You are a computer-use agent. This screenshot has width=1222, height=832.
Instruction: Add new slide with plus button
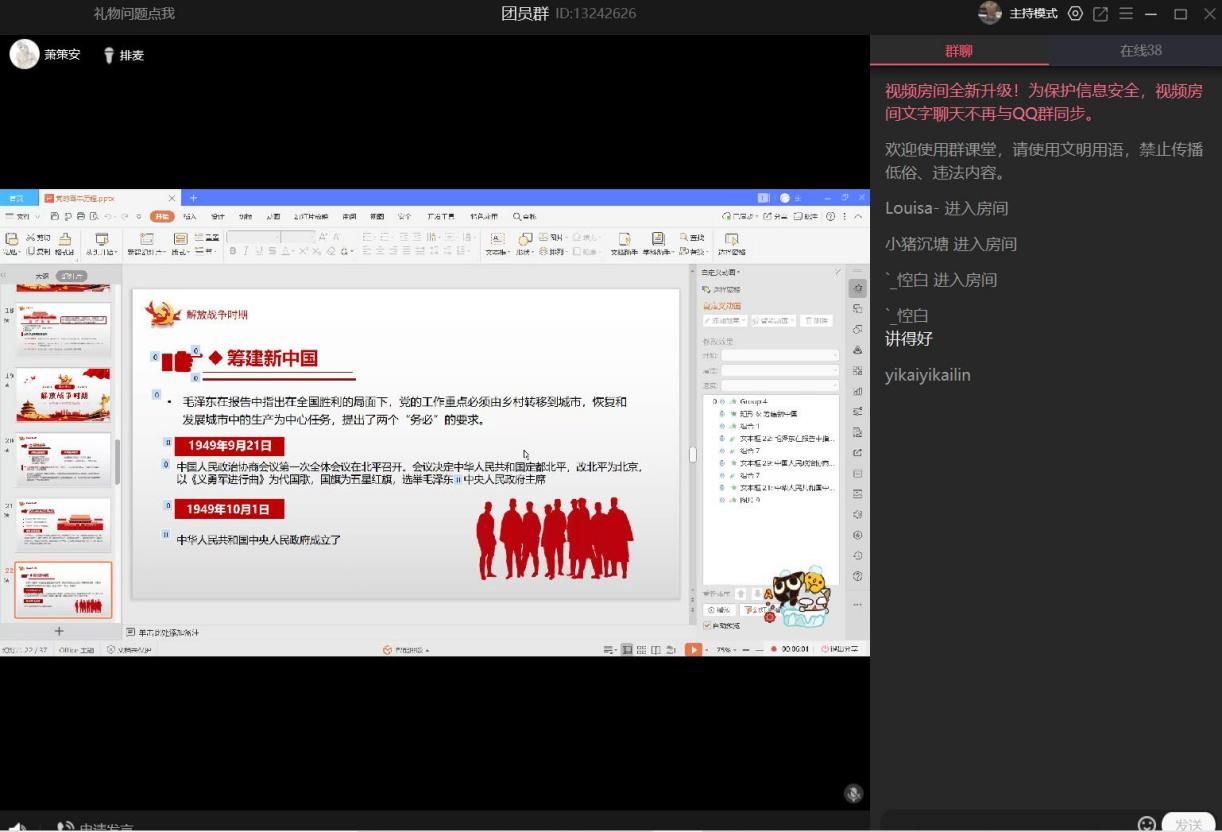58,631
